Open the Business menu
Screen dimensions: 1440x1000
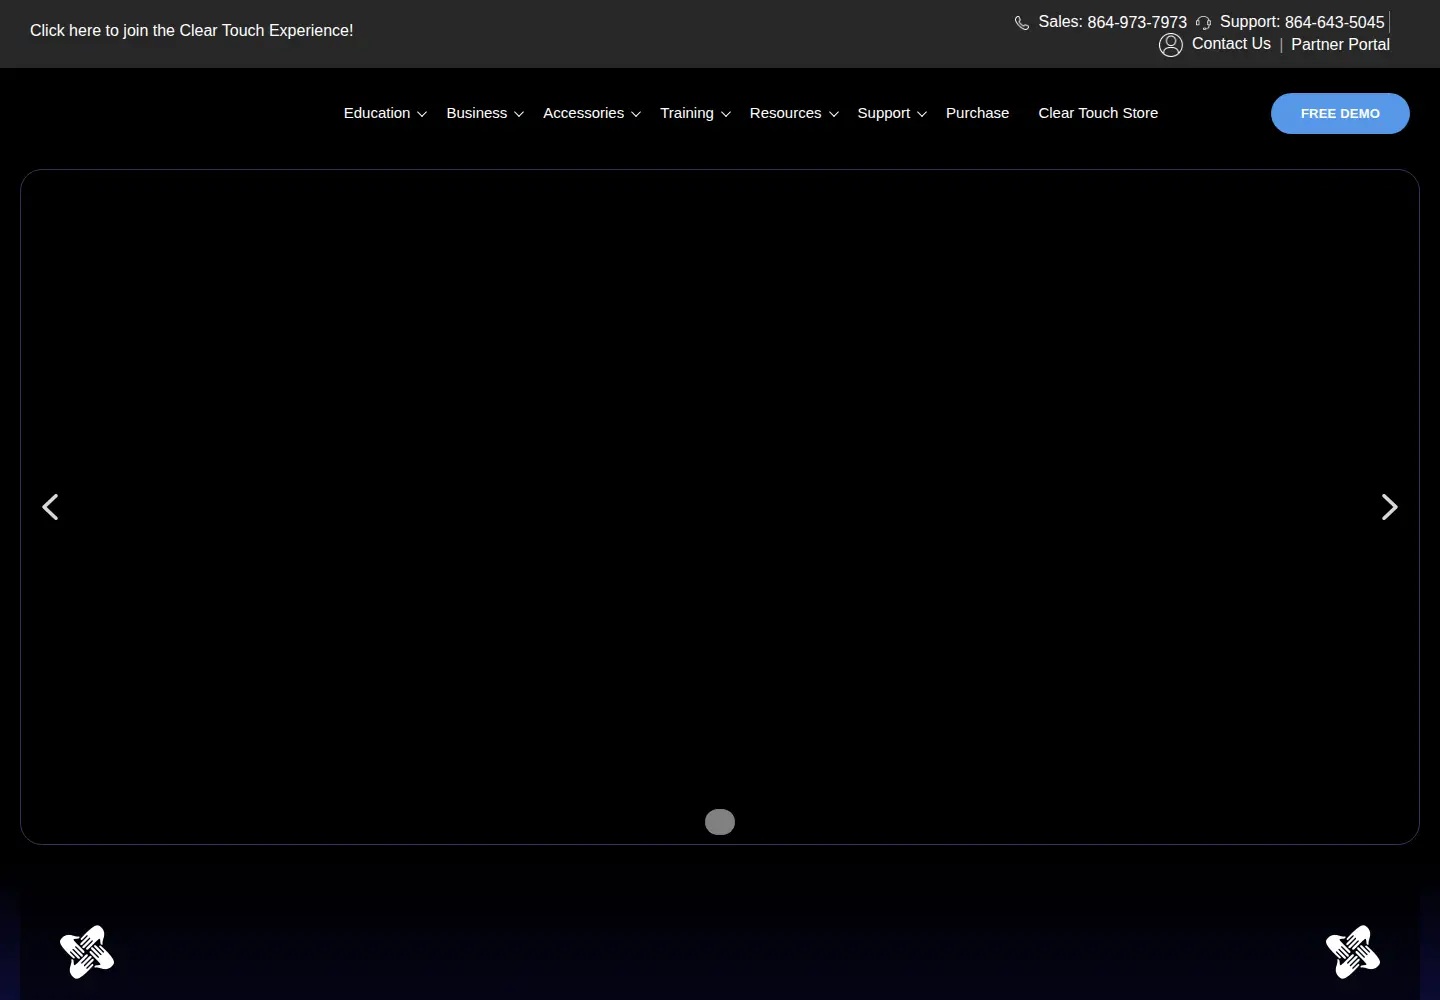pos(476,113)
